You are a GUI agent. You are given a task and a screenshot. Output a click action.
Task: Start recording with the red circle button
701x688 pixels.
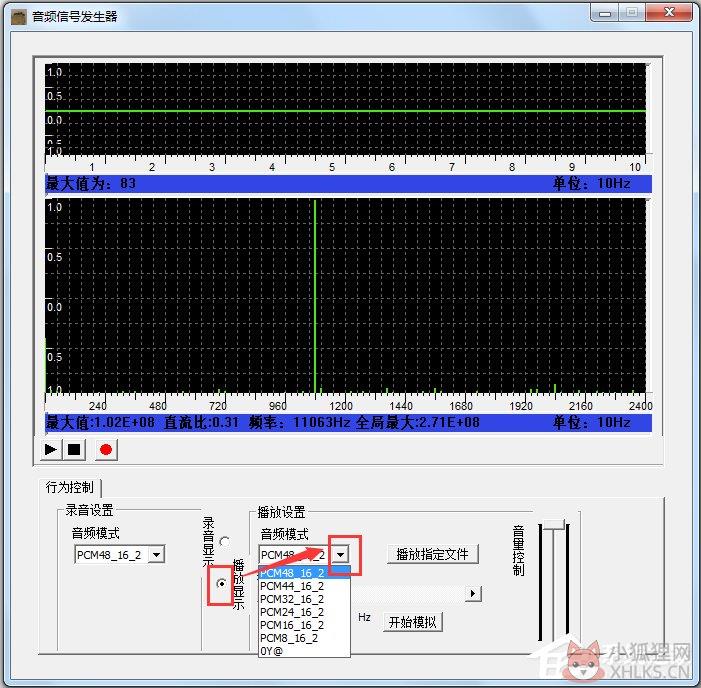(x=106, y=449)
